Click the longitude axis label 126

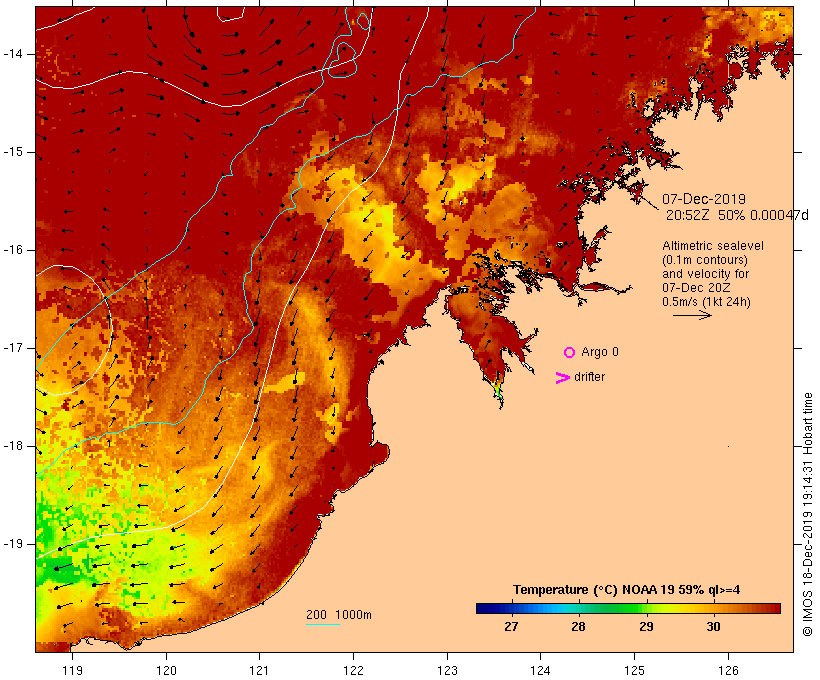[728, 671]
